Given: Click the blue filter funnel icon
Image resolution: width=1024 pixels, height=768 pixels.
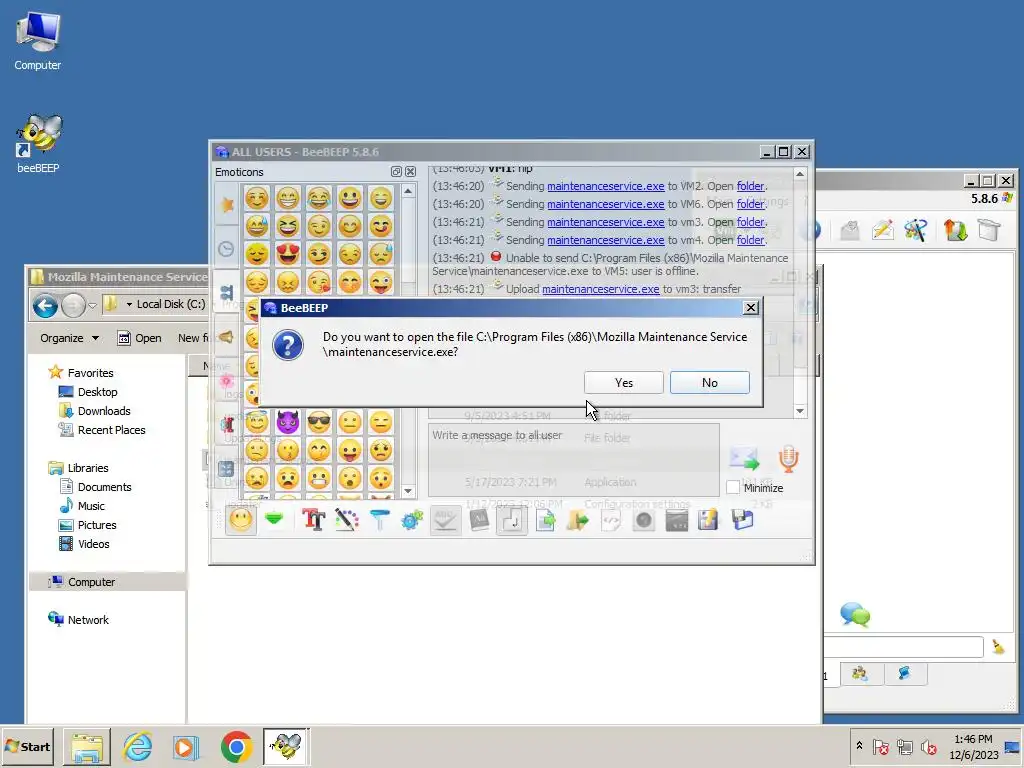Looking at the screenshot, I should tap(379, 520).
